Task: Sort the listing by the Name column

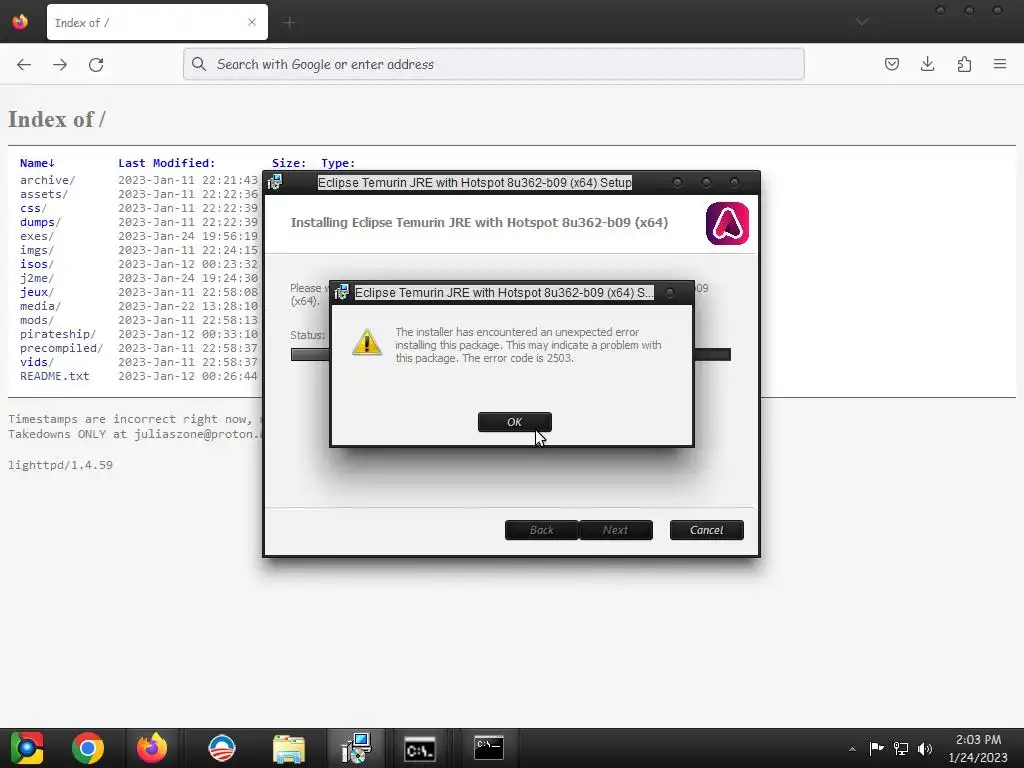Action: [37, 163]
